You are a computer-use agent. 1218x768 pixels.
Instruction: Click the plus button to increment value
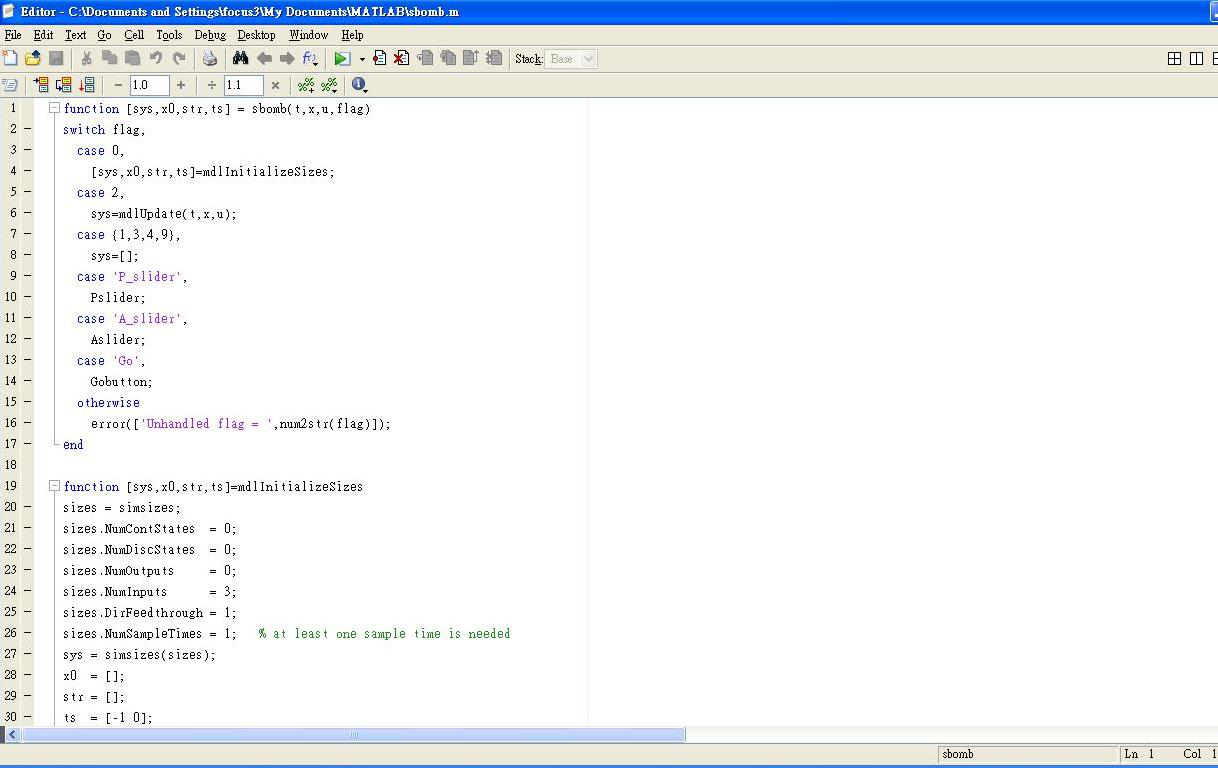pyautogui.click(x=181, y=86)
